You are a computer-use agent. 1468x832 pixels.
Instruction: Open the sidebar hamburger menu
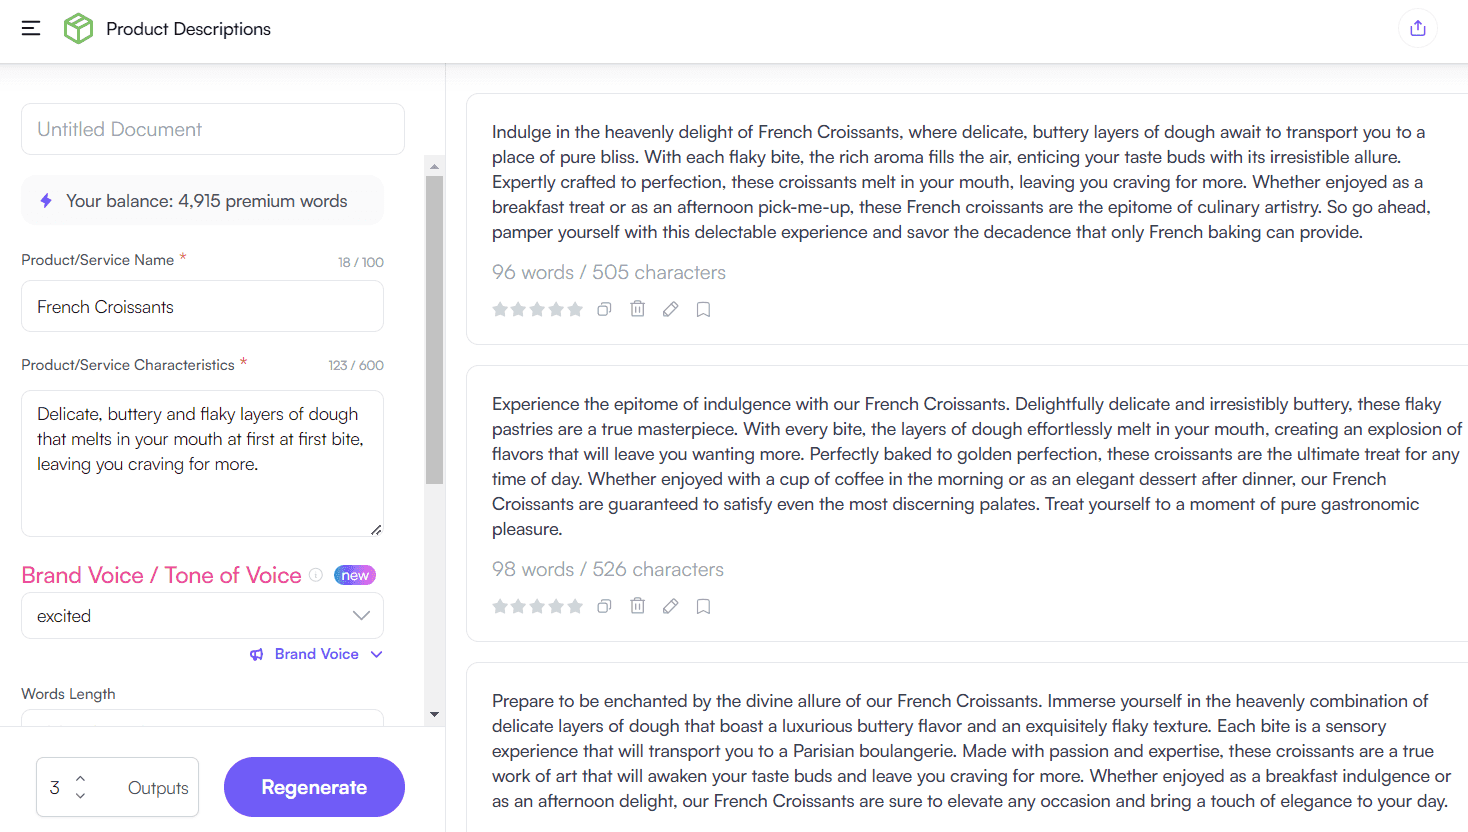[x=30, y=28]
